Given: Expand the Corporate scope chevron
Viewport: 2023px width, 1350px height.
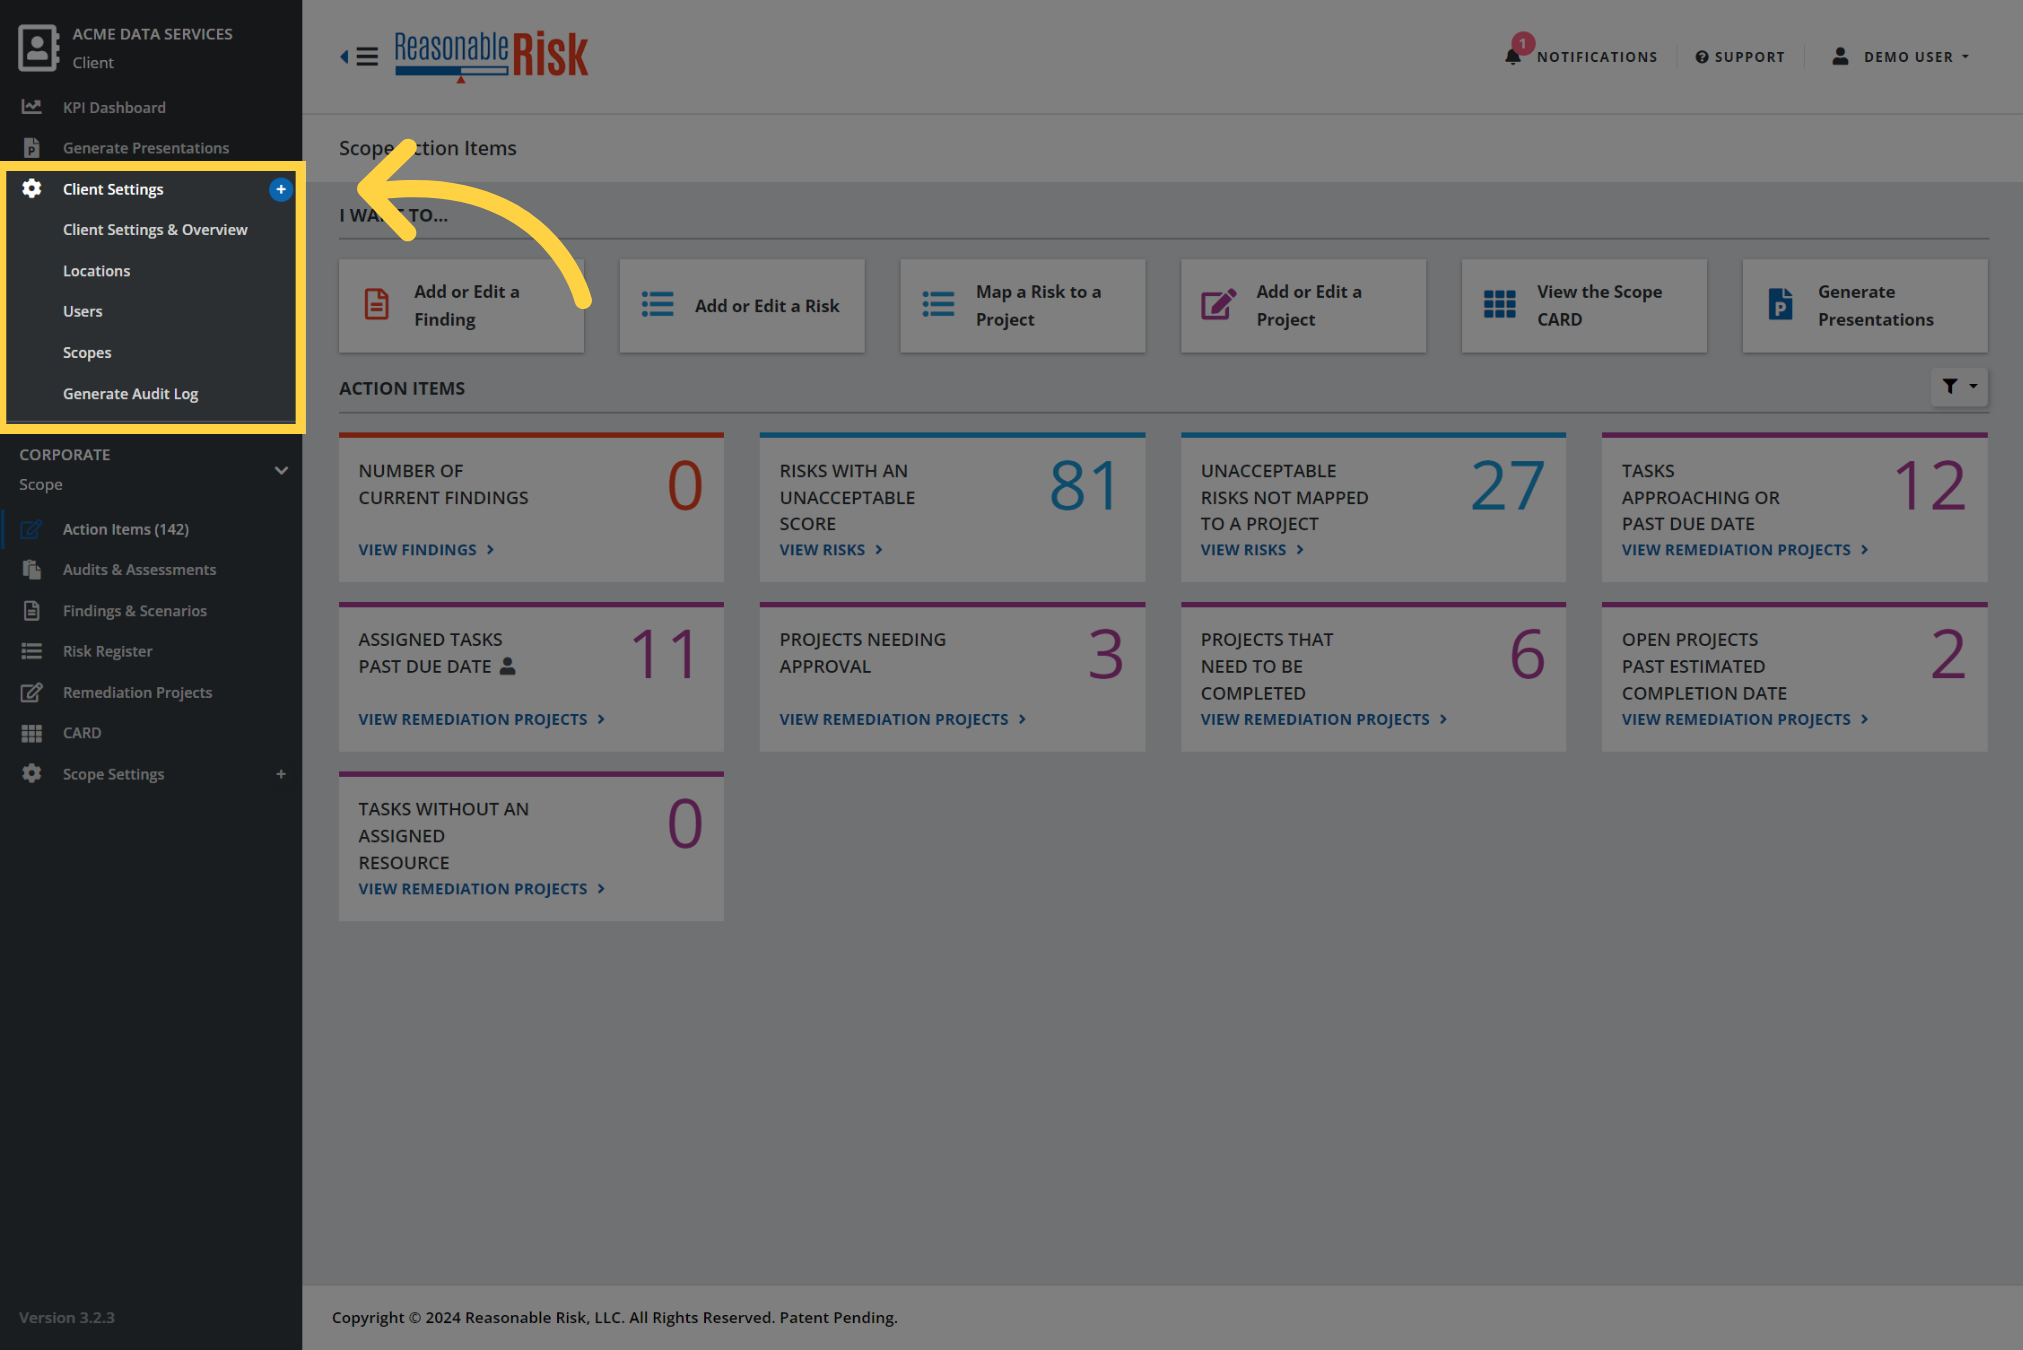Looking at the screenshot, I should (x=281, y=470).
